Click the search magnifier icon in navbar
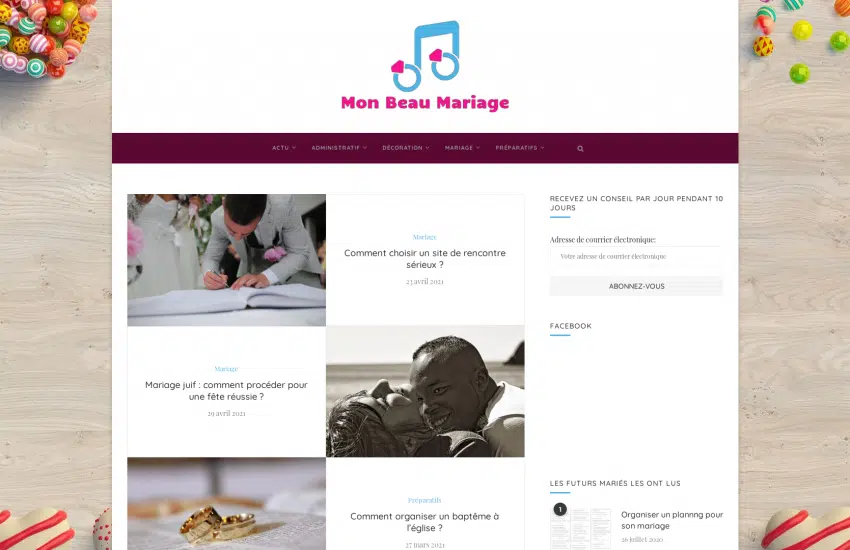This screenshot has height=550, width=850. tap(580, 148)
